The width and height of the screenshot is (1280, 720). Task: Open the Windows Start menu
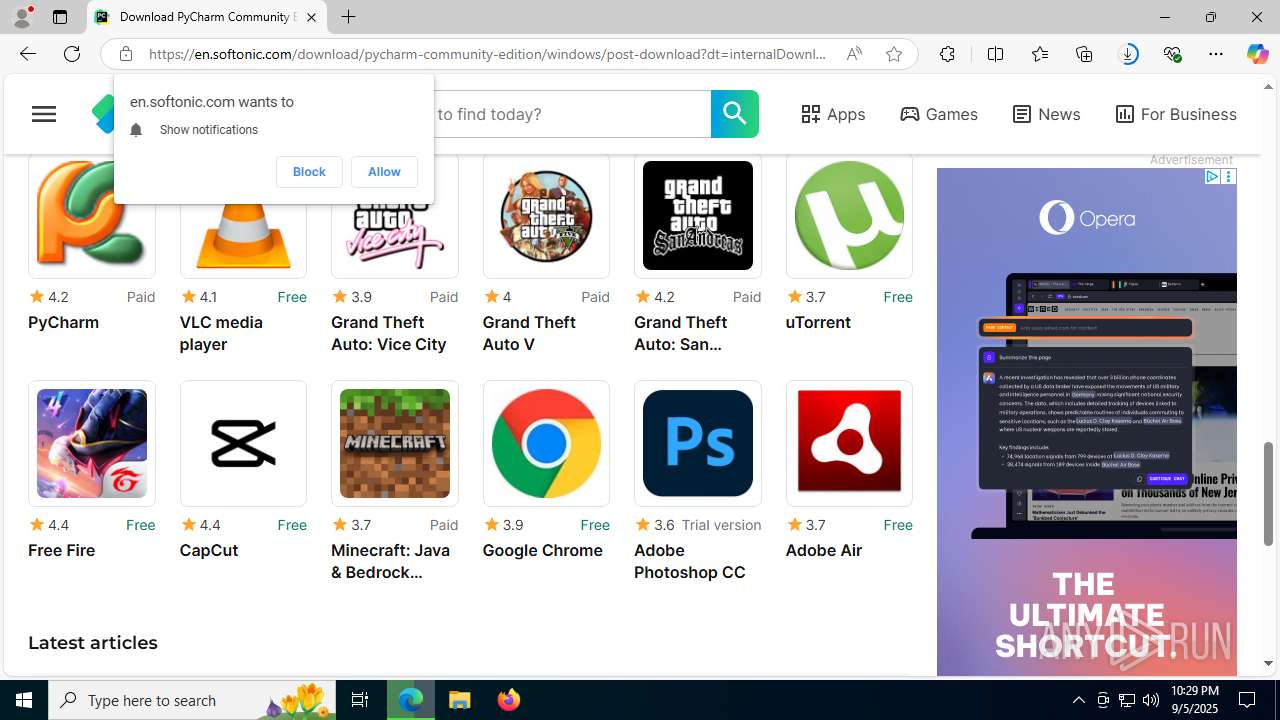tap(24, 700)
